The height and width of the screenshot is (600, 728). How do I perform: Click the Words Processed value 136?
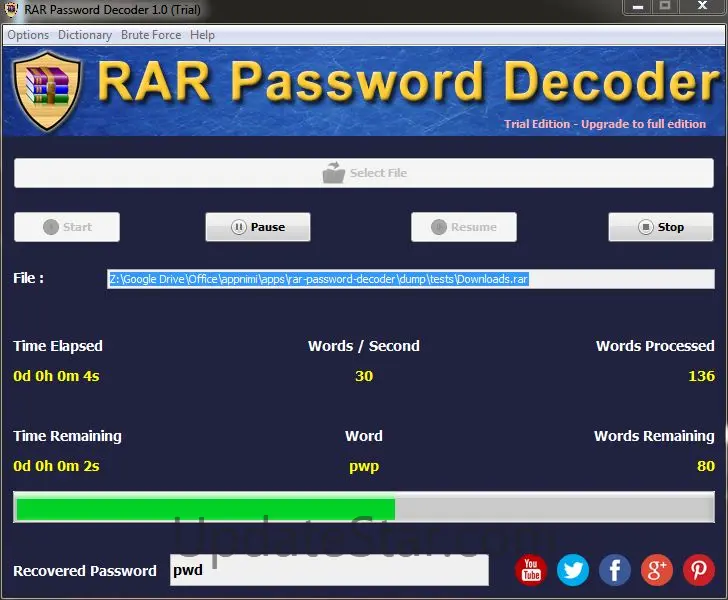point(701,376)
